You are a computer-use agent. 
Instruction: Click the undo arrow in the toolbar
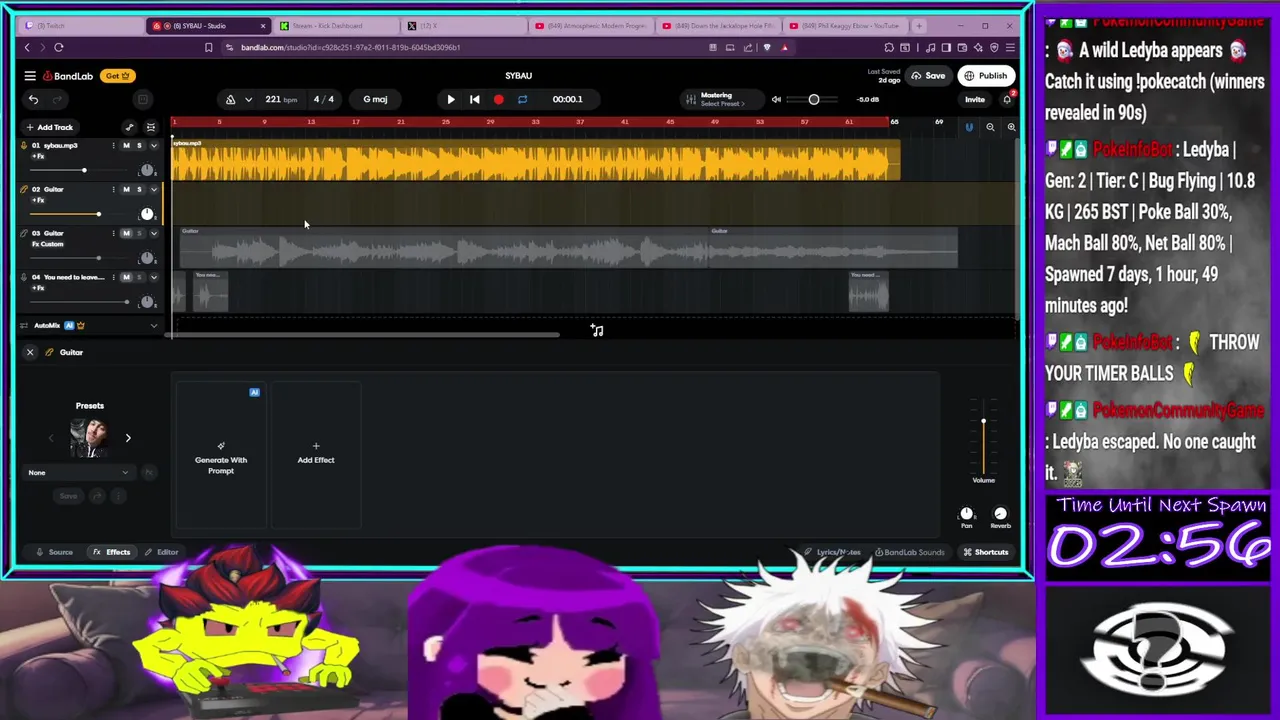(33, 99)
